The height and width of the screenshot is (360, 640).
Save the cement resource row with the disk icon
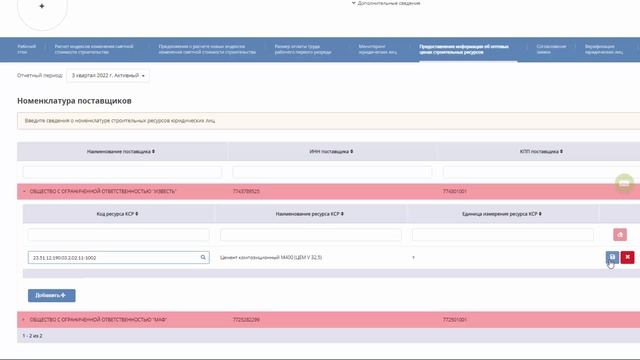click(x=612, y=257)
